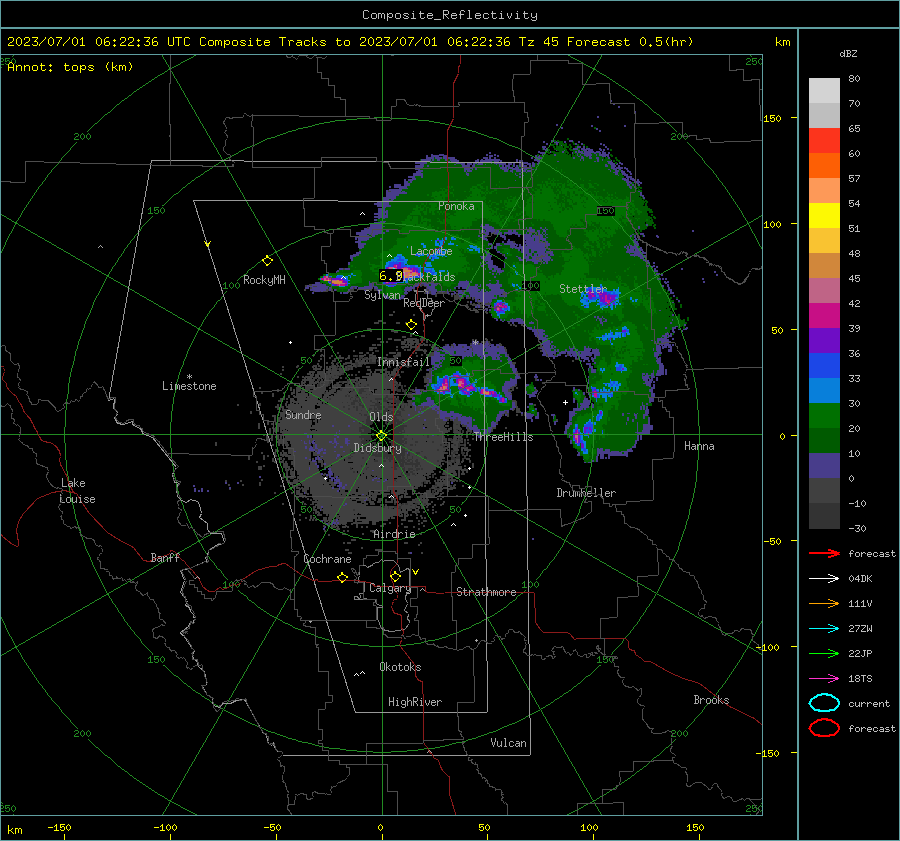This screenshot has height=841, width=900.
Task: Click the Cochrane town label
Action: 327,559
